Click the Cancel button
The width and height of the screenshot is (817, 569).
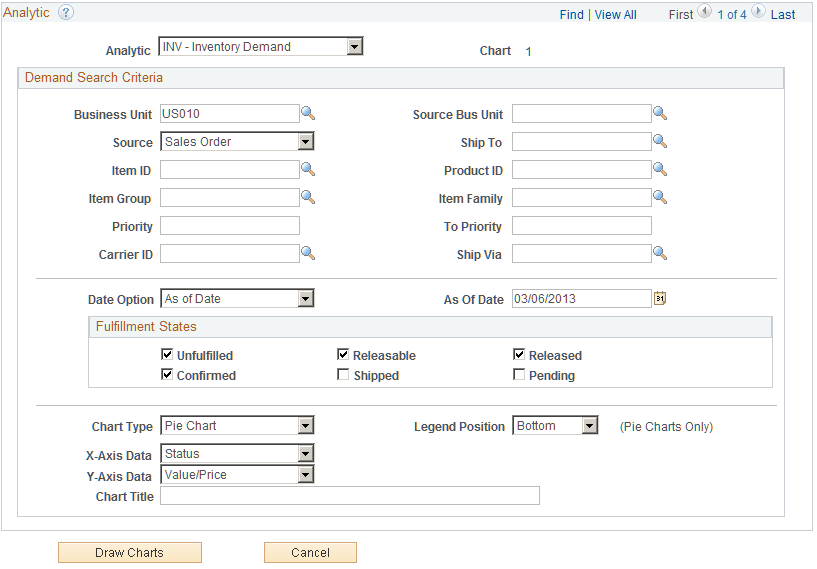pyautogui.click(x=311, y=552)
